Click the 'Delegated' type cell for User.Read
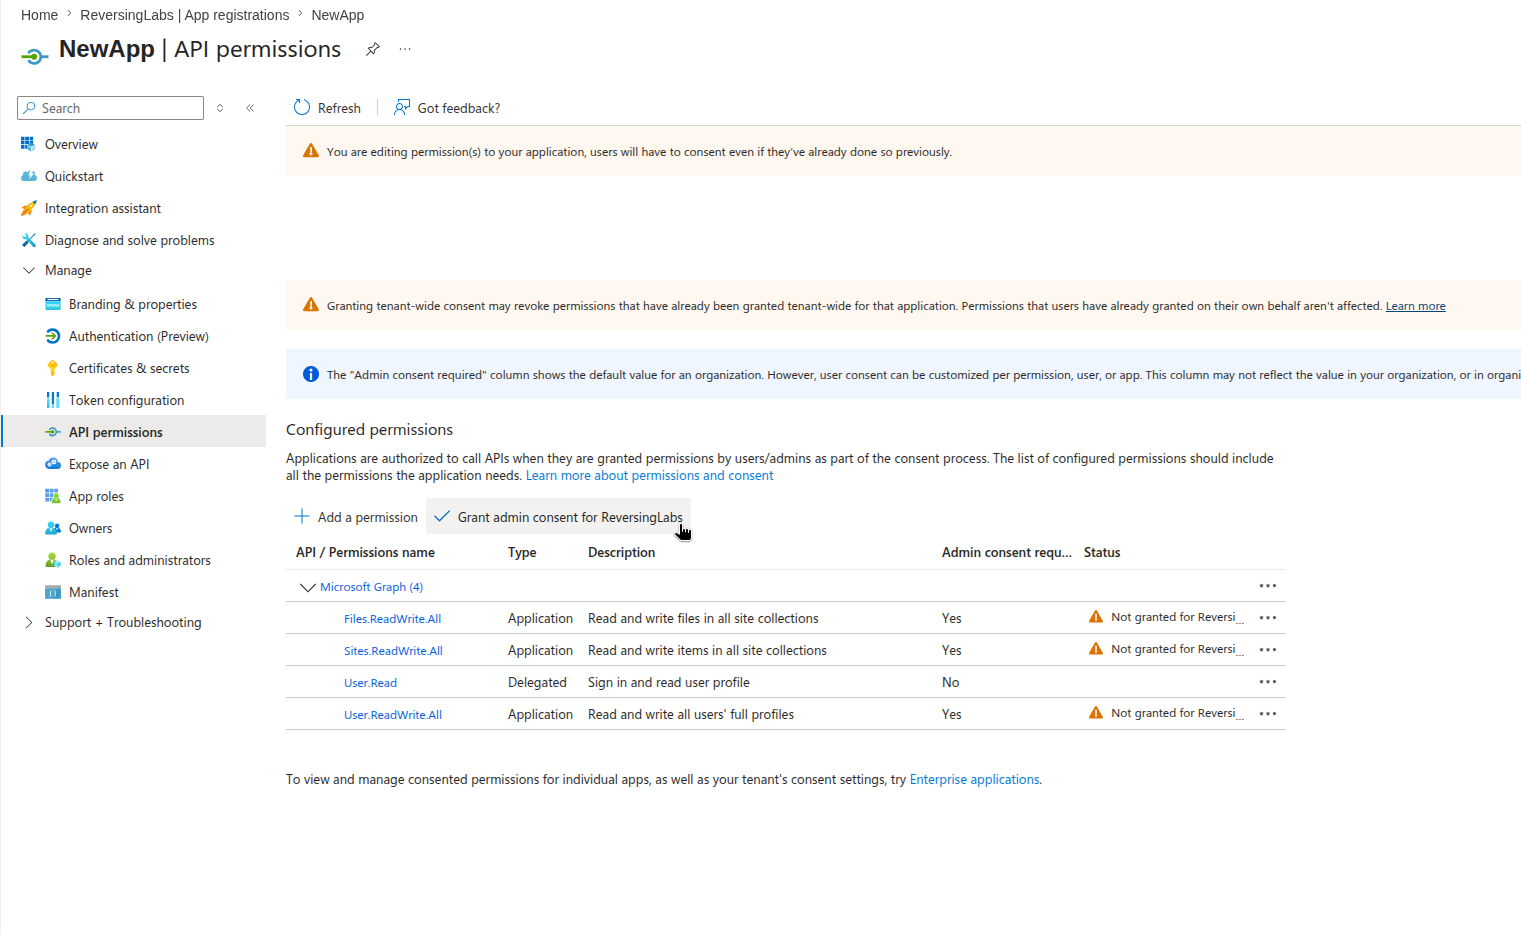This screenshot has height=935, width=1521. tap(537, 682)
